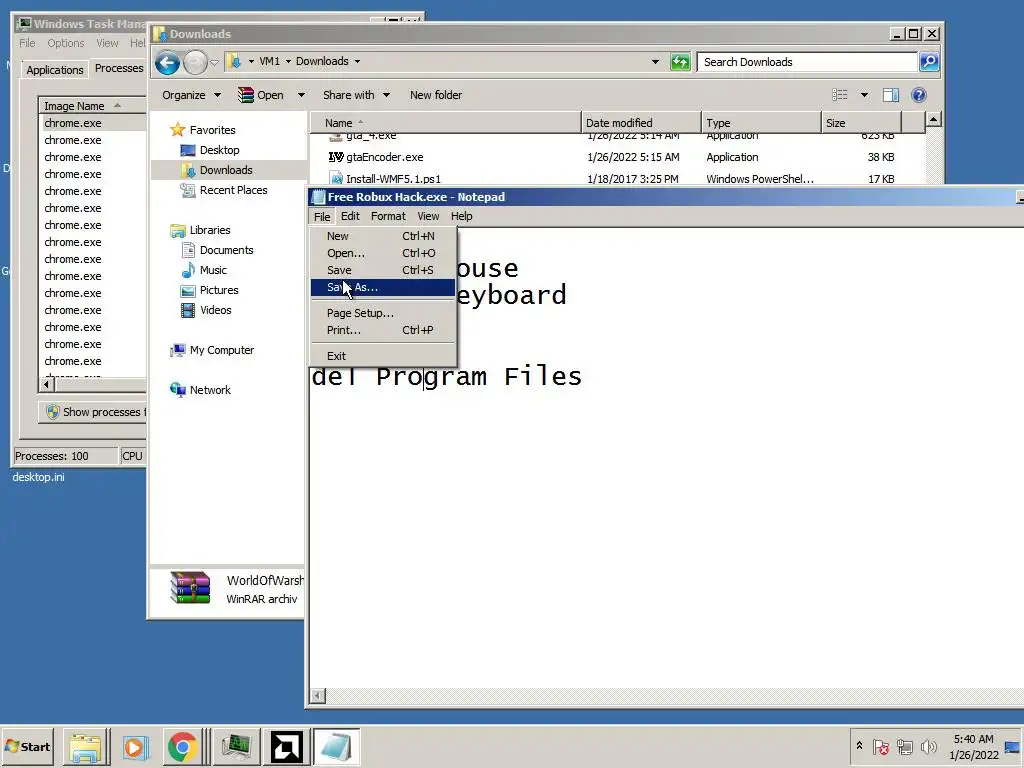Expand the recent pages arrow beside Forward
Image resolution: width=1024 pixels, height=768 pixels.
click(x=214, y=63)
